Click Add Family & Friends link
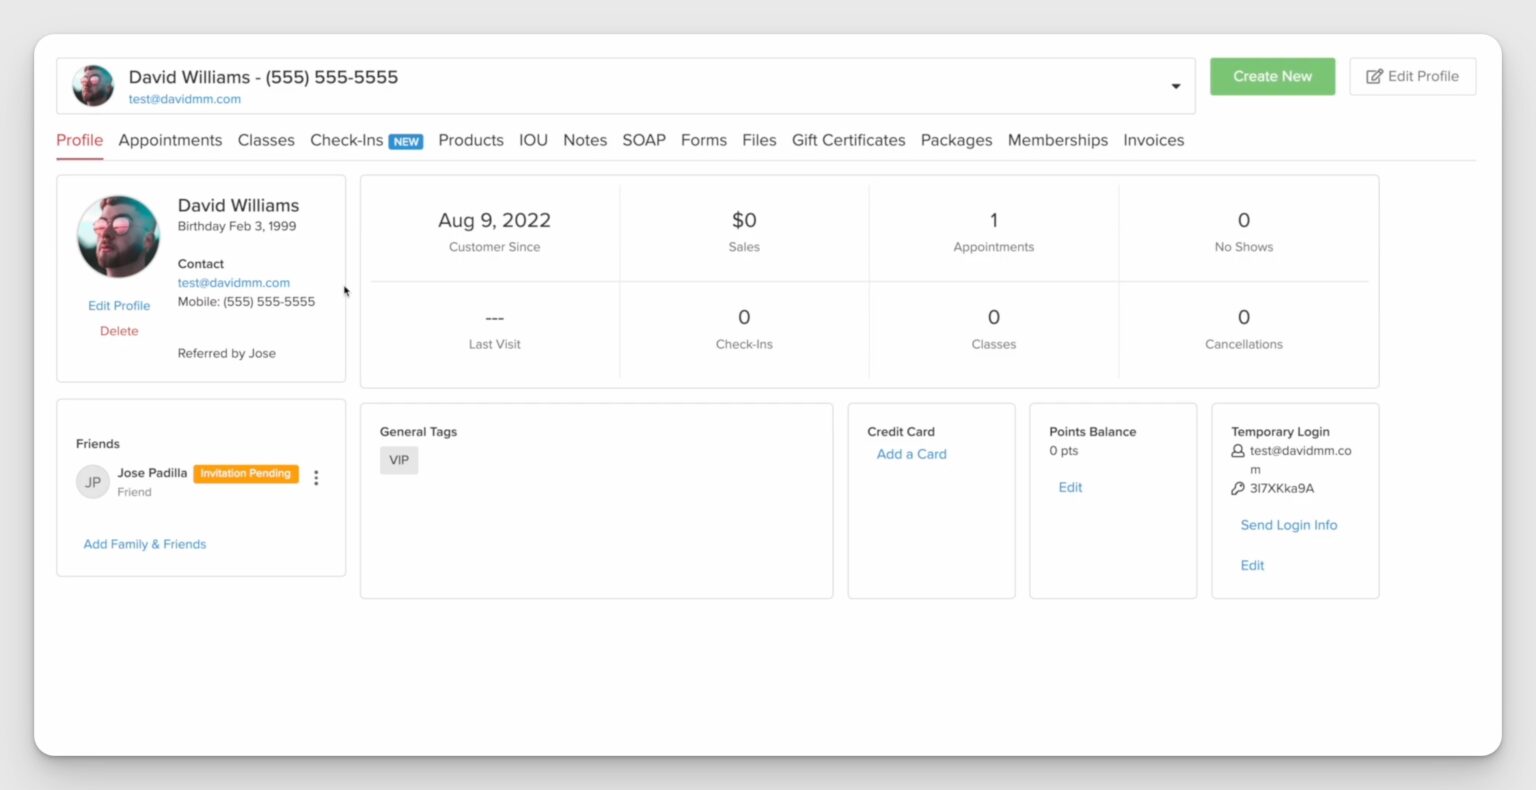Viewport: 1536px width, 790px height. tap(145, 544)
